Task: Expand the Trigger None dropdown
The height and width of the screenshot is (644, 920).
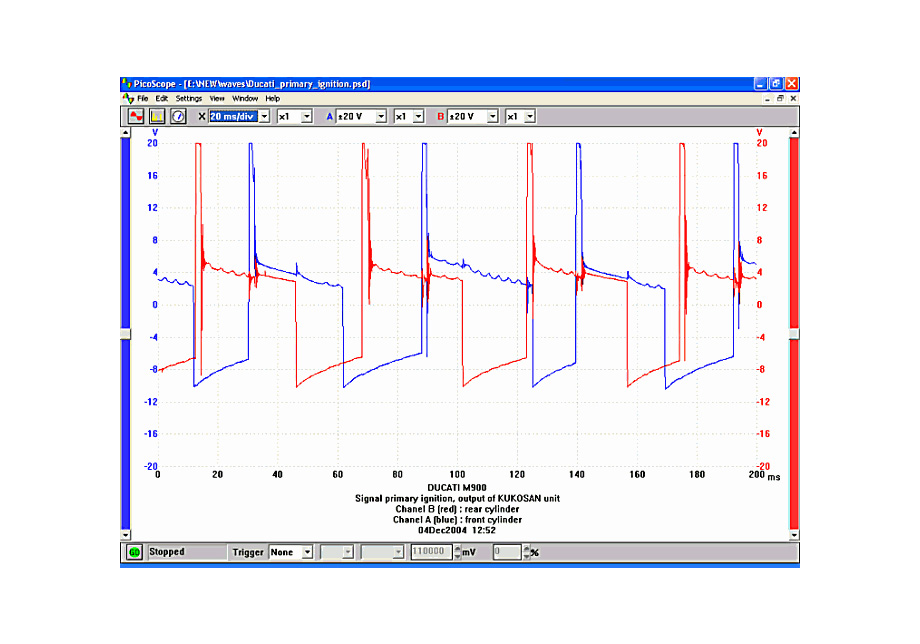Action: [307, 553]
